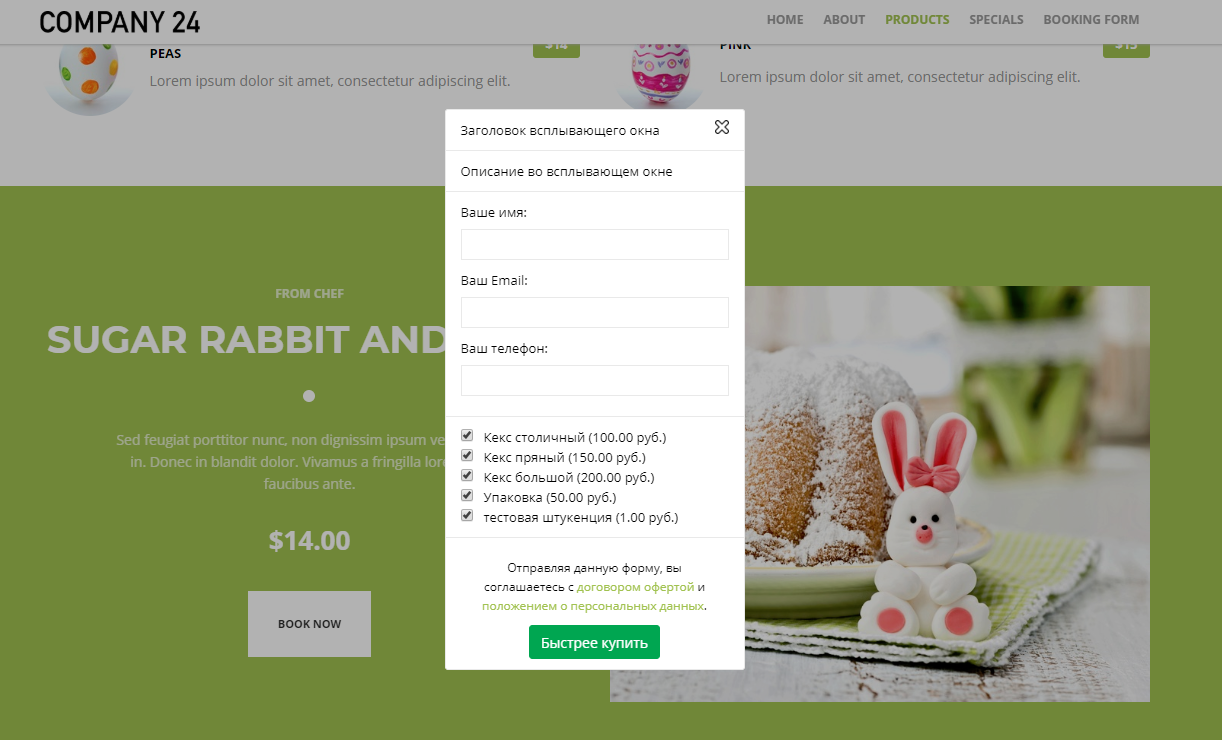Click the COMPANY 24 logo
Viewport: 1222px width, 740px height.
(x=120, y=21)
